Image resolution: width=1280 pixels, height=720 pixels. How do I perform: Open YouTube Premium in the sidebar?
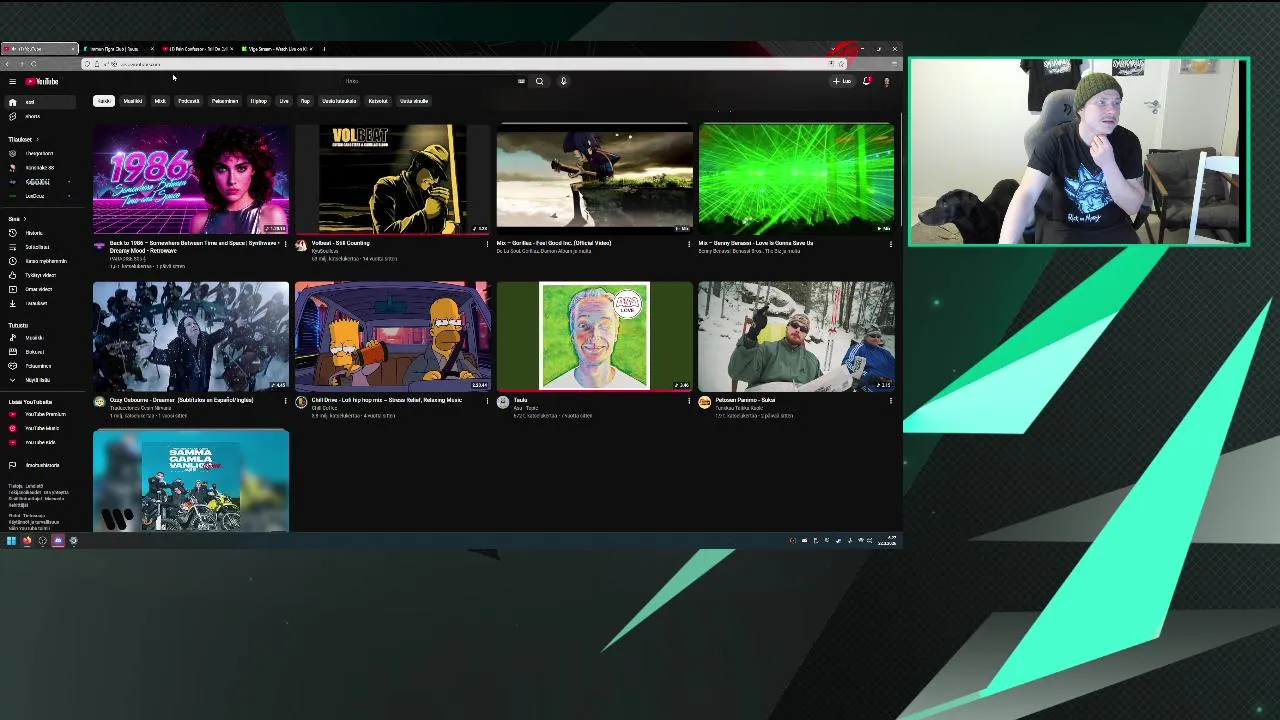(40, 414)
